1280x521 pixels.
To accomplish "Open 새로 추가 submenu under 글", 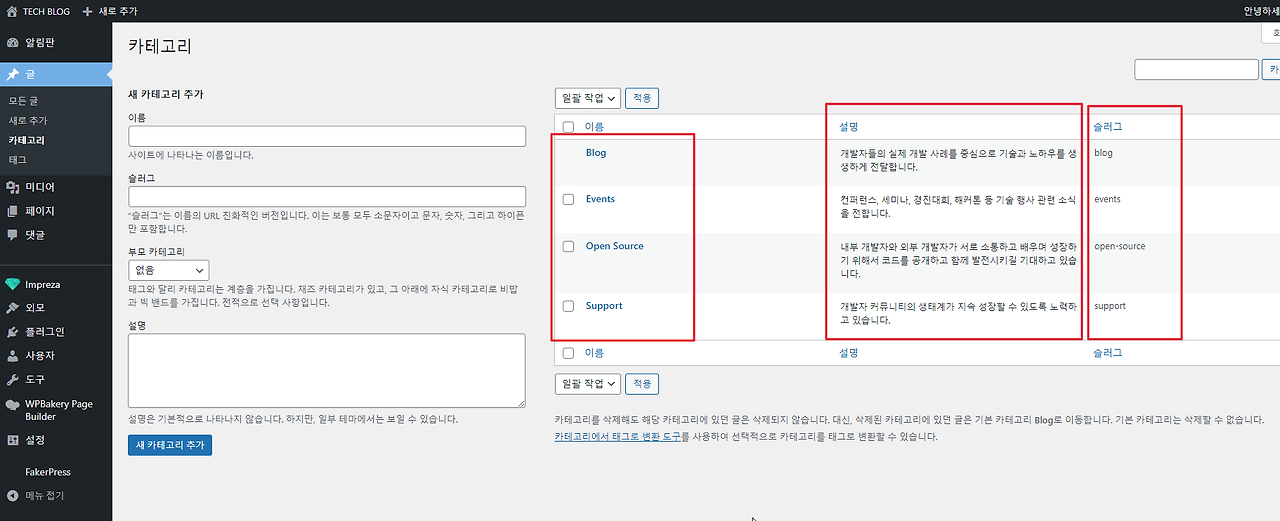I will tap(28, 121).
